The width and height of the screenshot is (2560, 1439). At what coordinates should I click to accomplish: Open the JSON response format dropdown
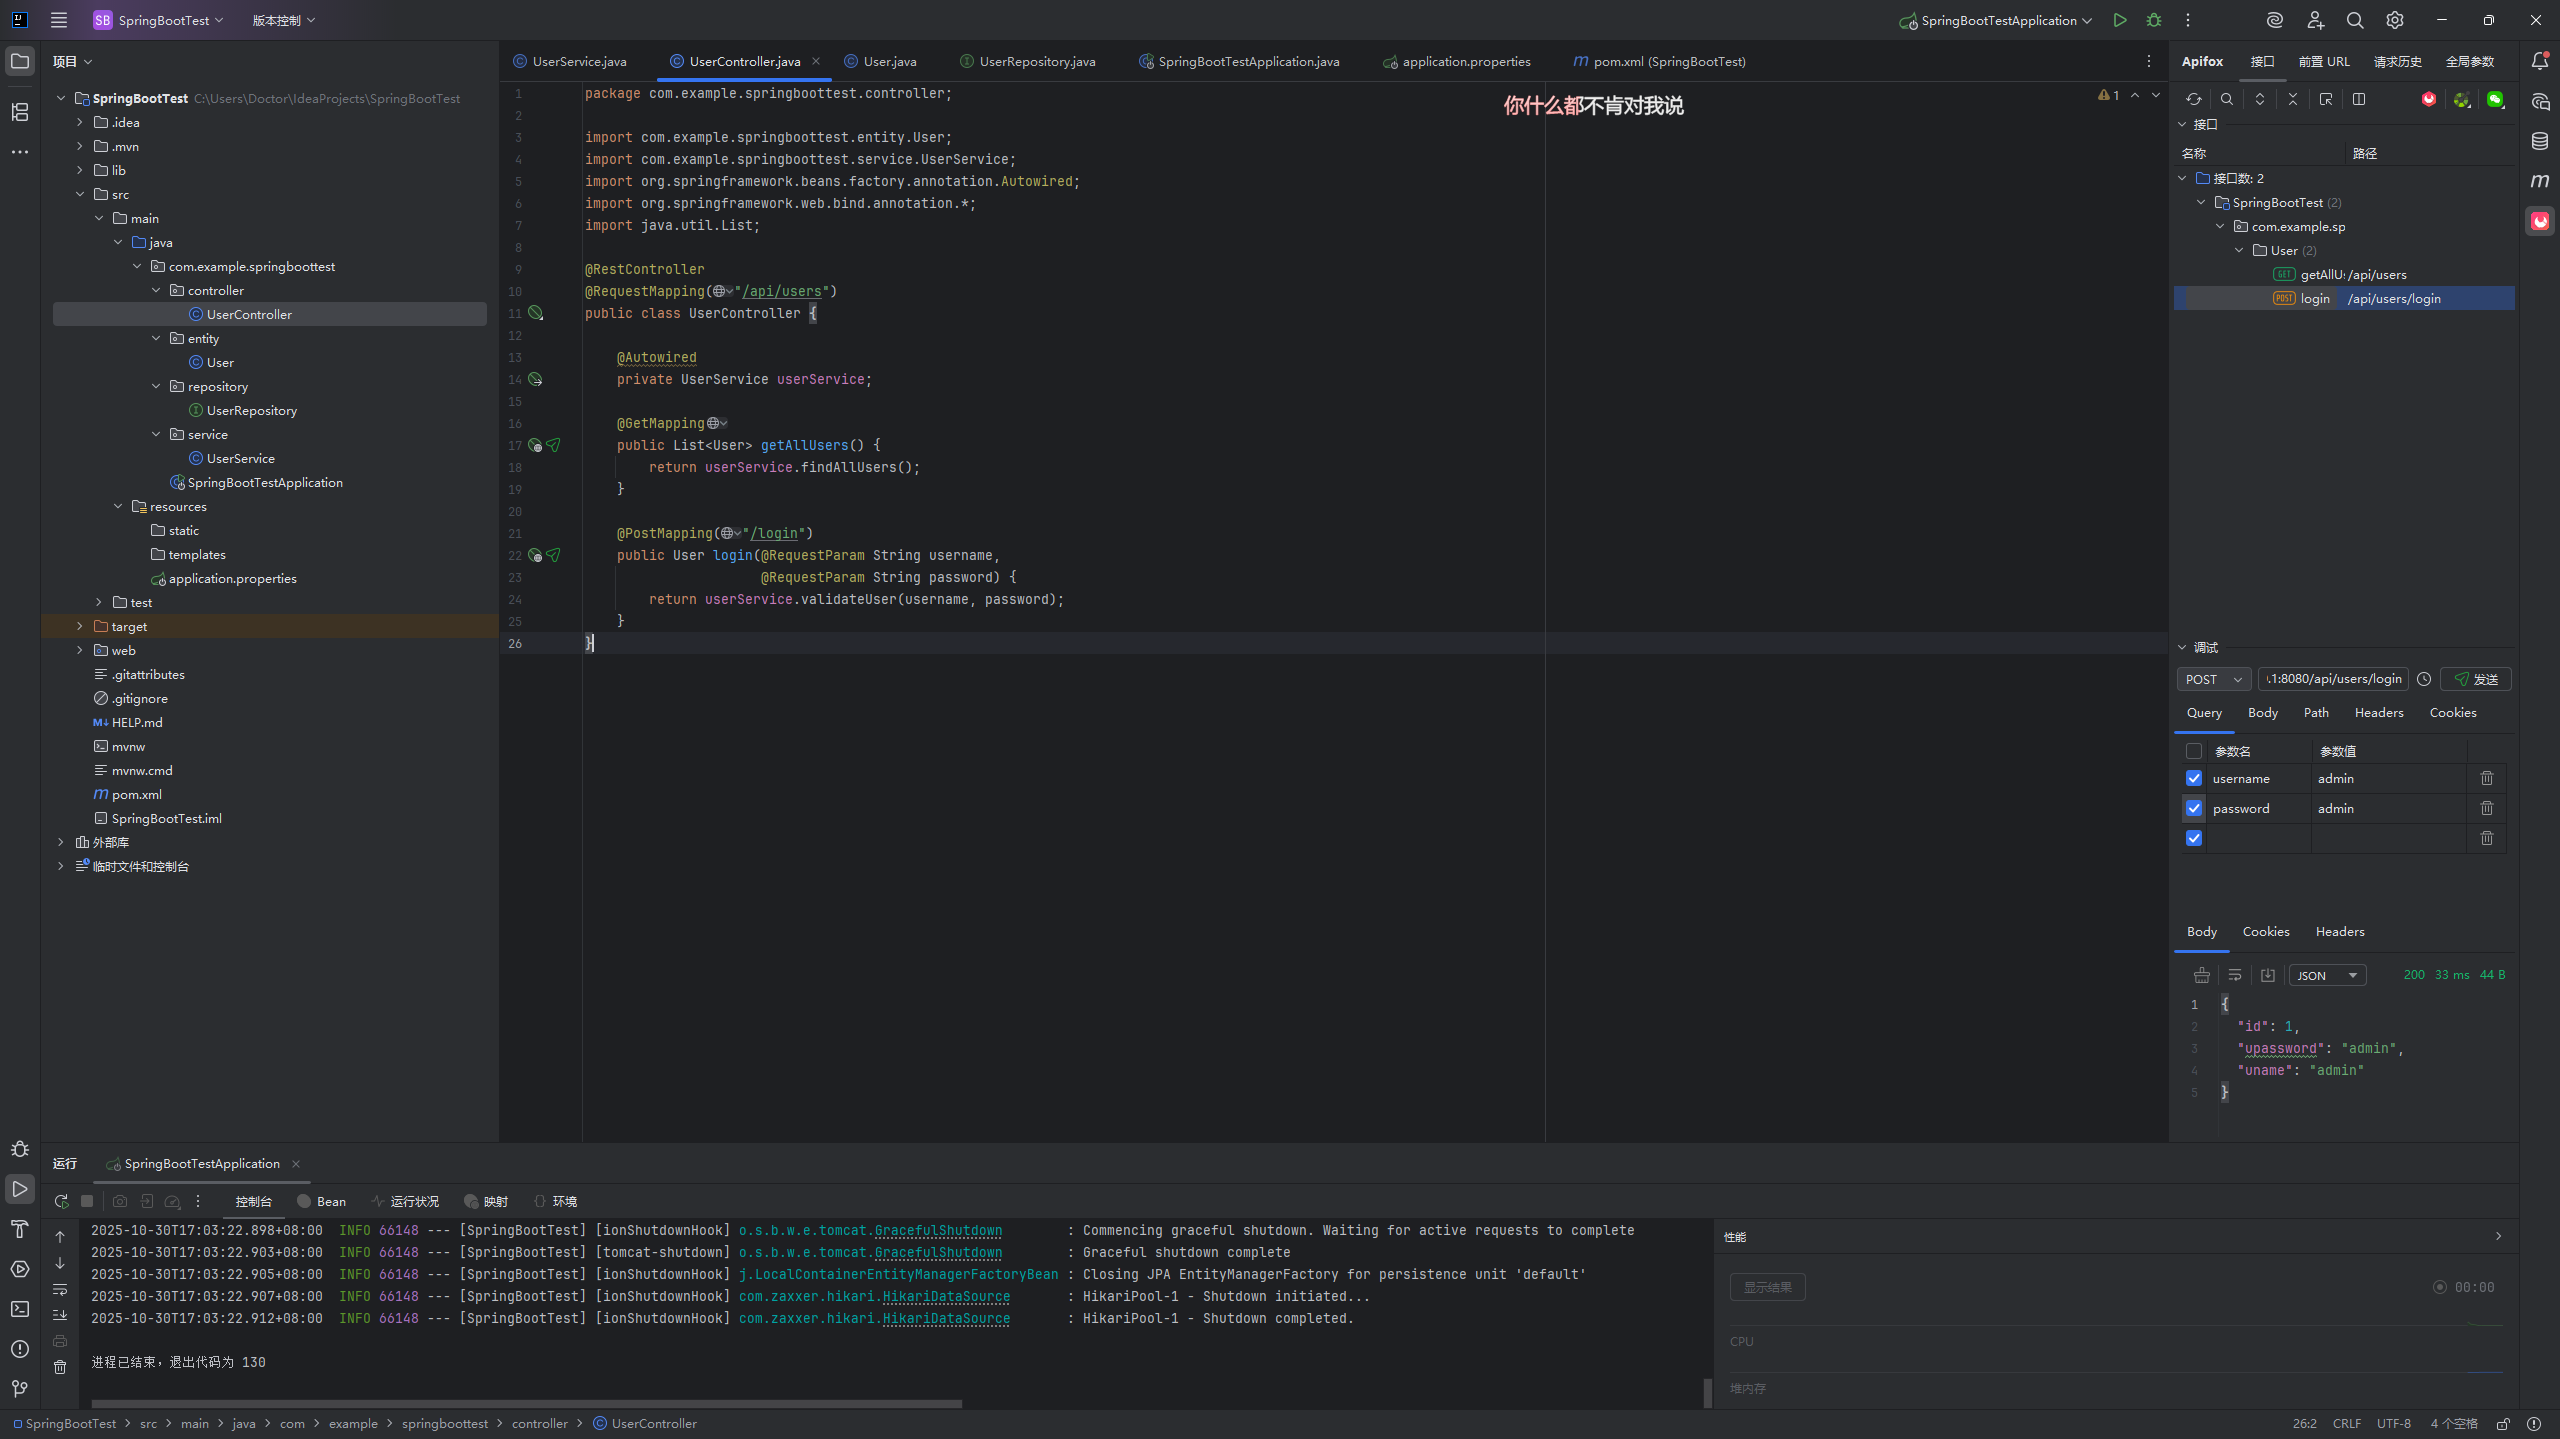pyautogui.click(x=2327, y=975)
